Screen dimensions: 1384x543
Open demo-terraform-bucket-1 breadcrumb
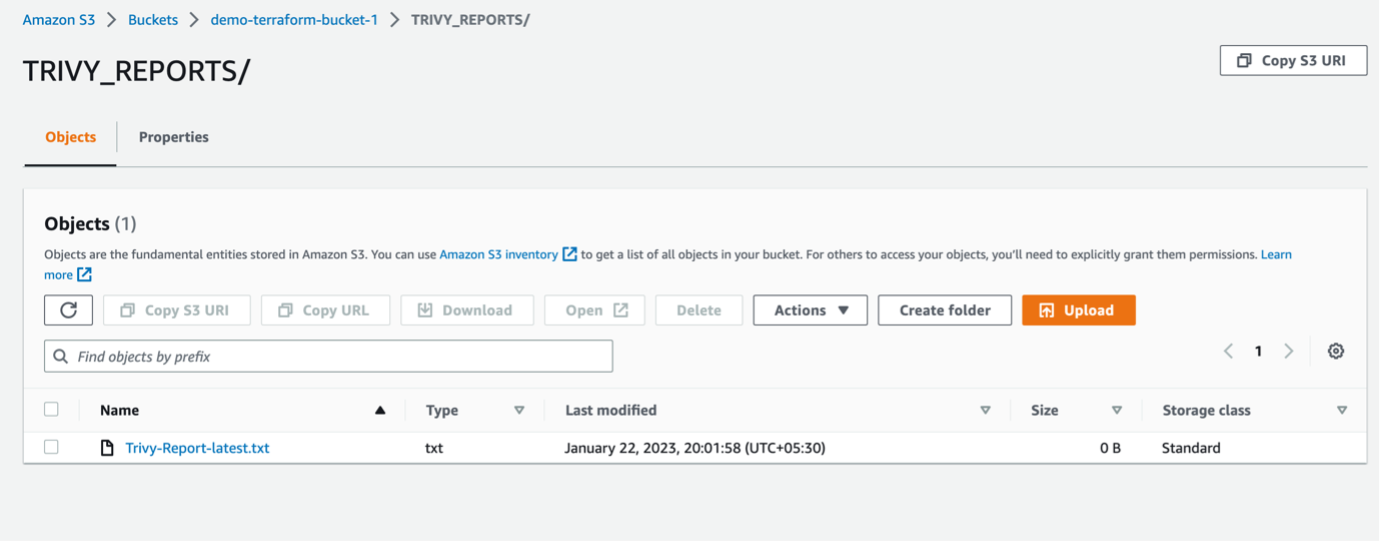pos(294,20)
